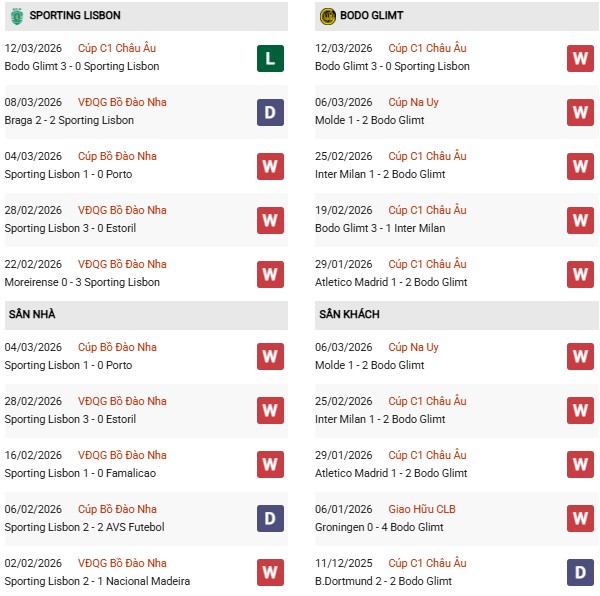Image resolution: width=600 pixels, height=596 pixels.
Task: Click D badge beside B.Dortmund 2-2 Bodo Glimt
Action: 580,572
